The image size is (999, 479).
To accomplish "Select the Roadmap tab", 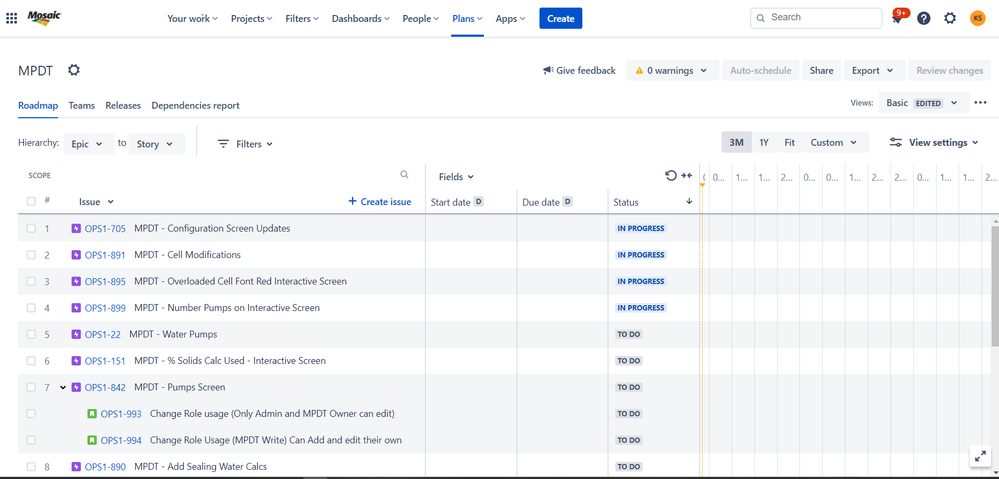I will [x=38, y=106].
